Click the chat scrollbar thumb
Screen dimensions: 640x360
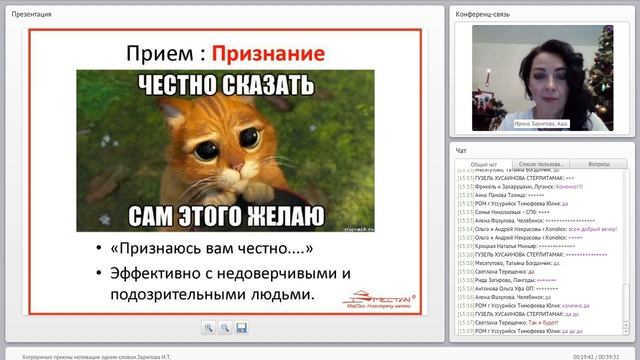[x=626, y=303]
